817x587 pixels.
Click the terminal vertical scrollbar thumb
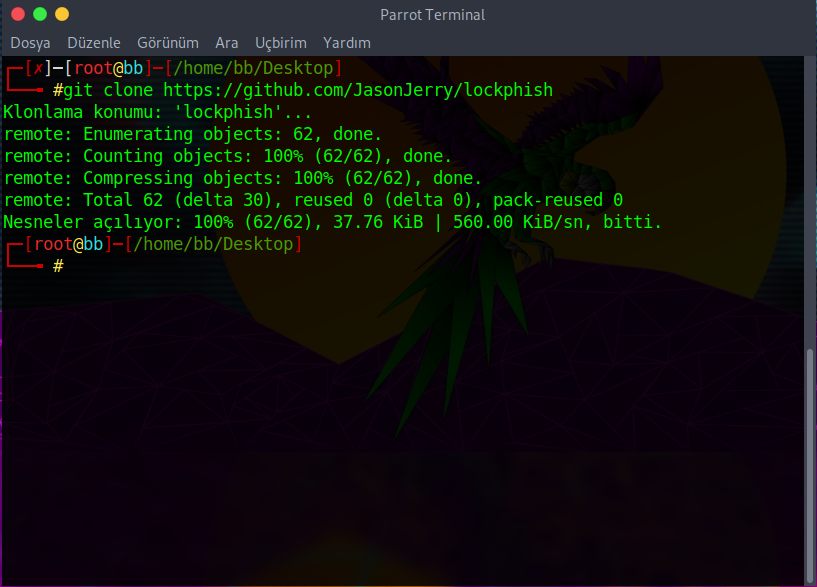[x=810, y=466]
